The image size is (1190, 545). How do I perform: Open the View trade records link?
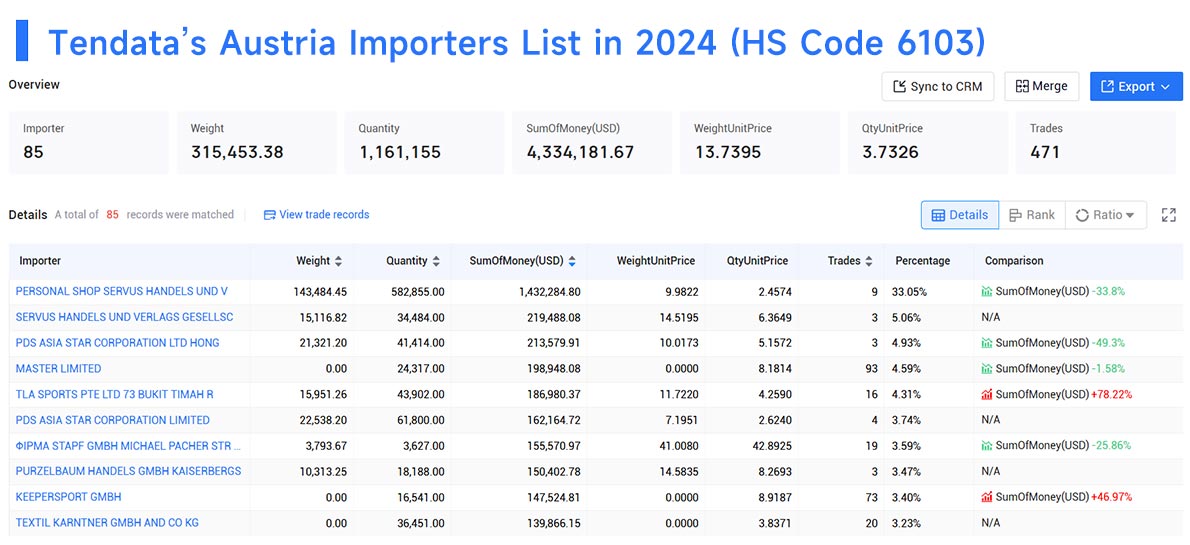coord(316,215)
